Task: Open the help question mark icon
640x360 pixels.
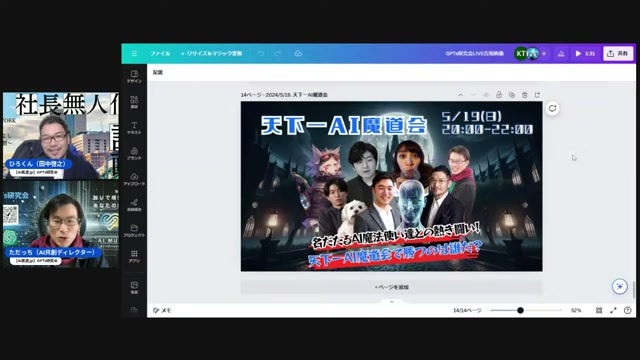Action: click(628, 311)
